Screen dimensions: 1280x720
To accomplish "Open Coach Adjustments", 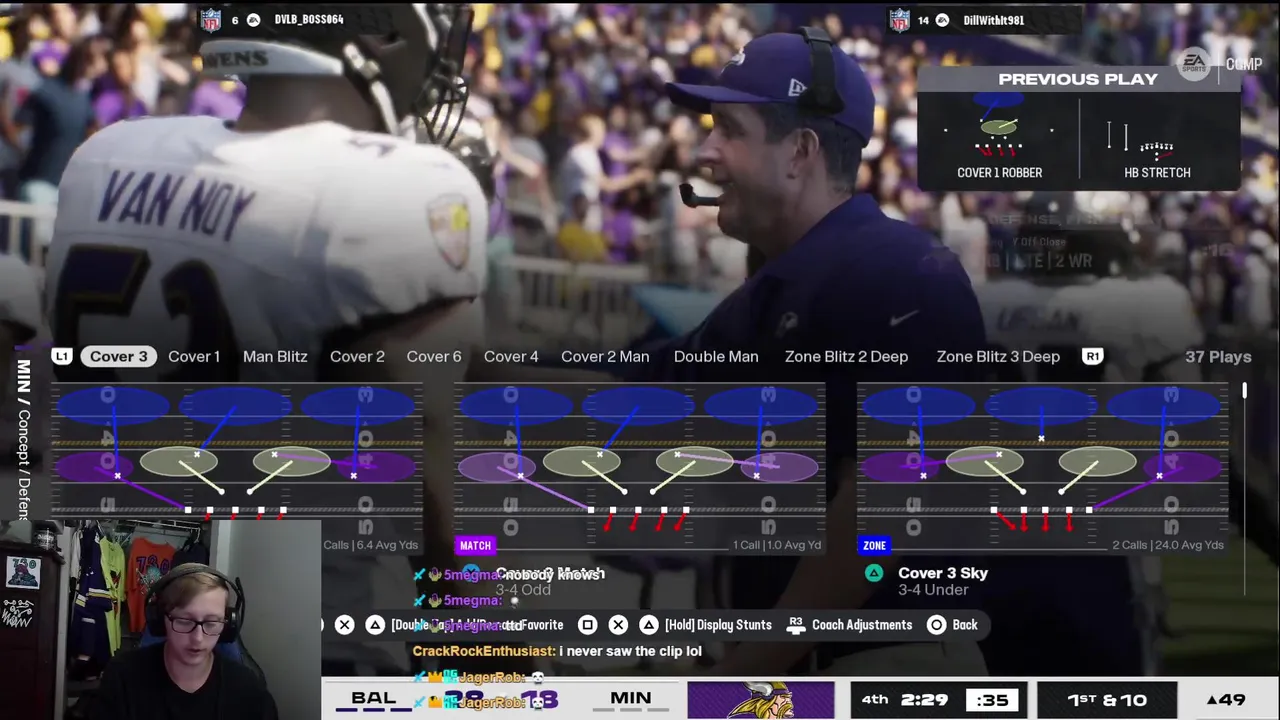I will coord(862,624).
